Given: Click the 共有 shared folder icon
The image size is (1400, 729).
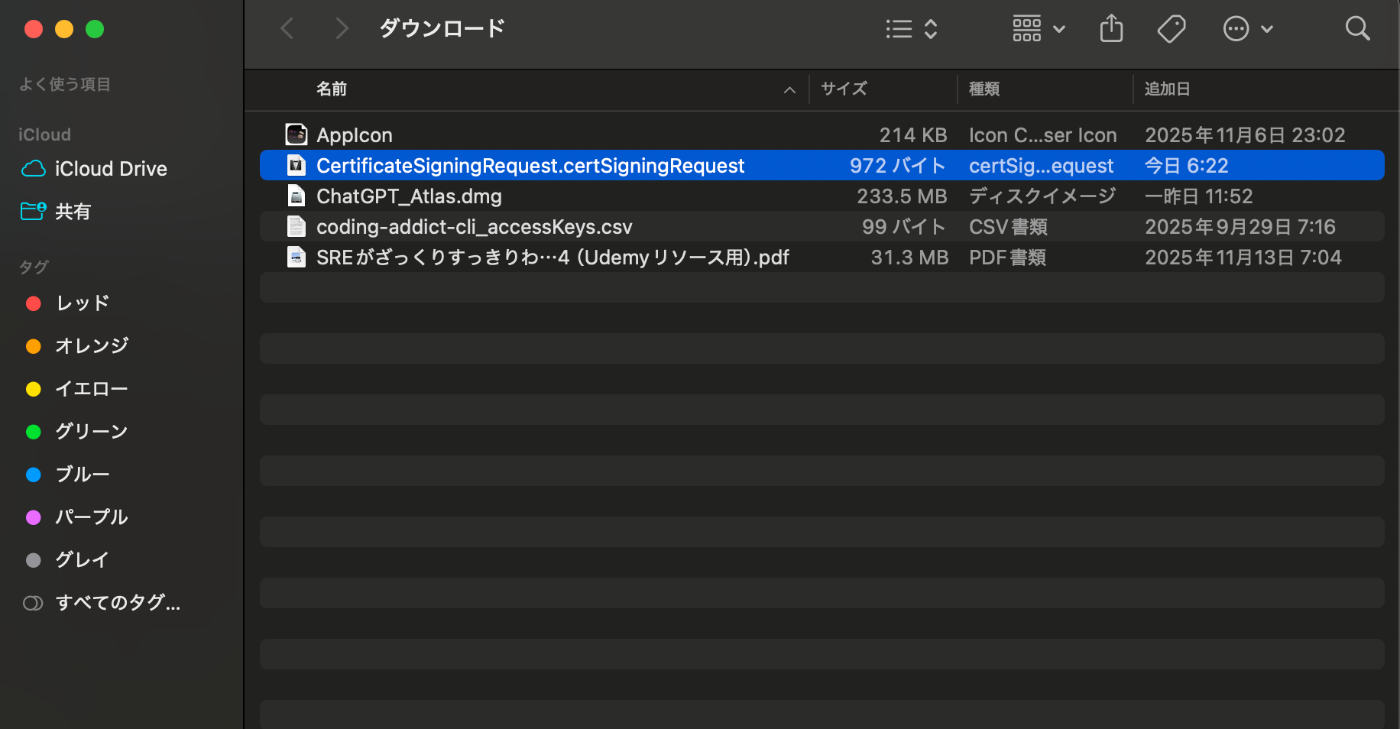Looking at the screenshot, I should coord(33,211).
